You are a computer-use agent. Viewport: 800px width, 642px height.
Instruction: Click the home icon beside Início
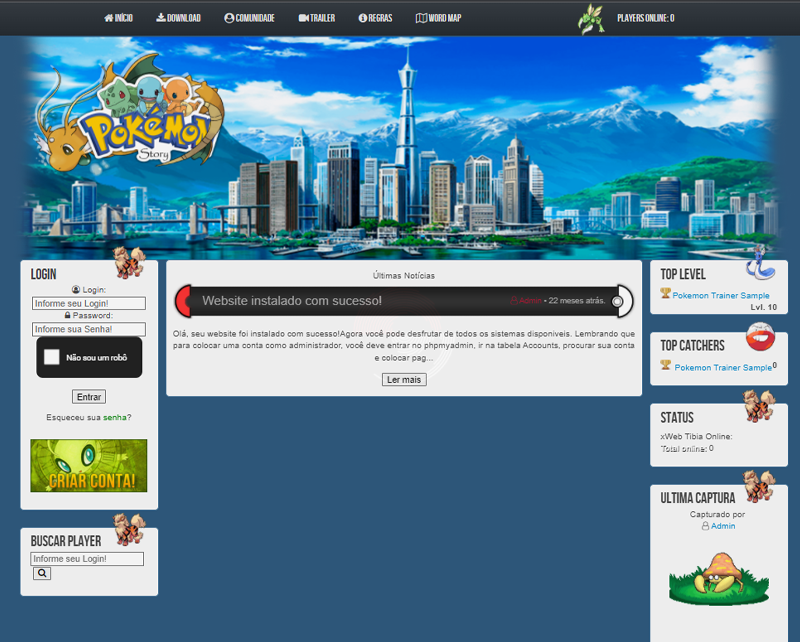pyautogui.click(x=109, y=18)
